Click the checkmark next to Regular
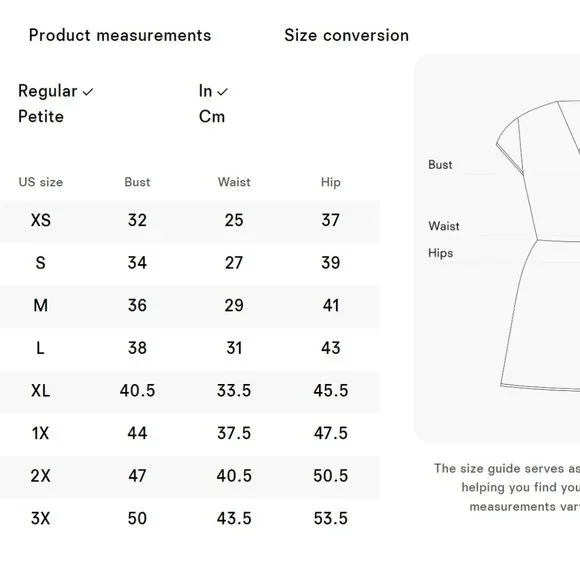This screenshot has height=580, width=580. (88, 92)
